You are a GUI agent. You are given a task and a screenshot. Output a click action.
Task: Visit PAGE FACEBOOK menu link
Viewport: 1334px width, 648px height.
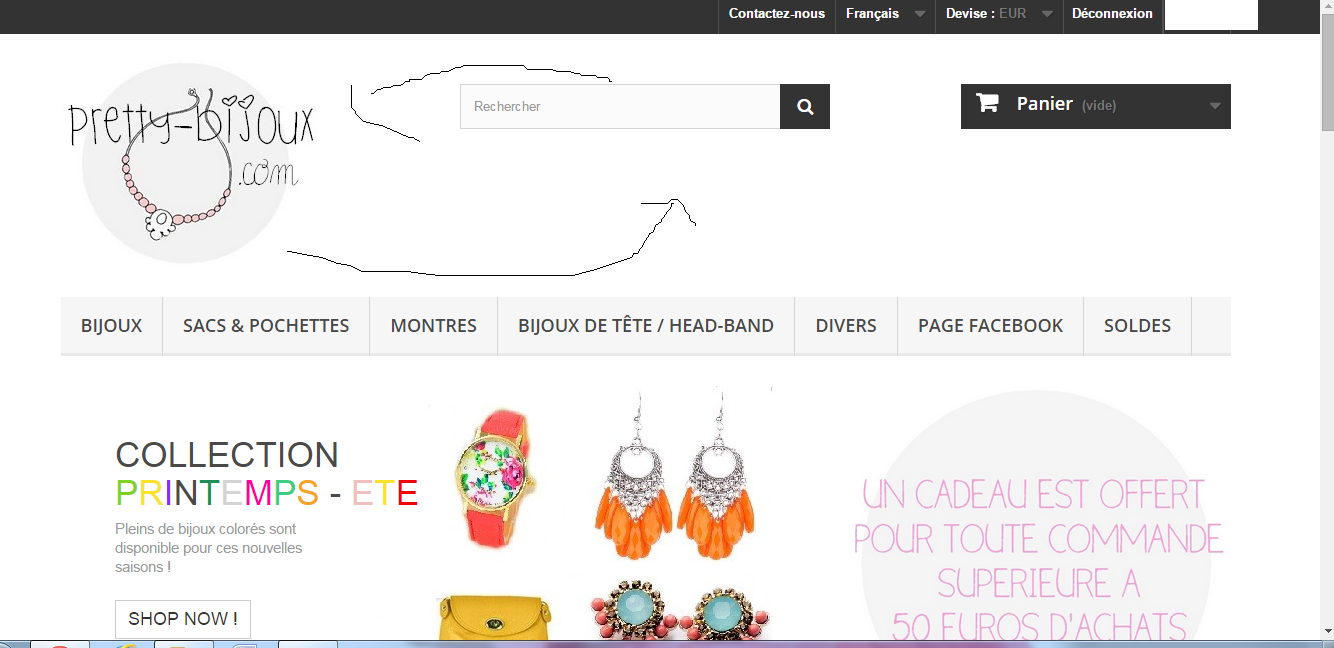[990, 326]
